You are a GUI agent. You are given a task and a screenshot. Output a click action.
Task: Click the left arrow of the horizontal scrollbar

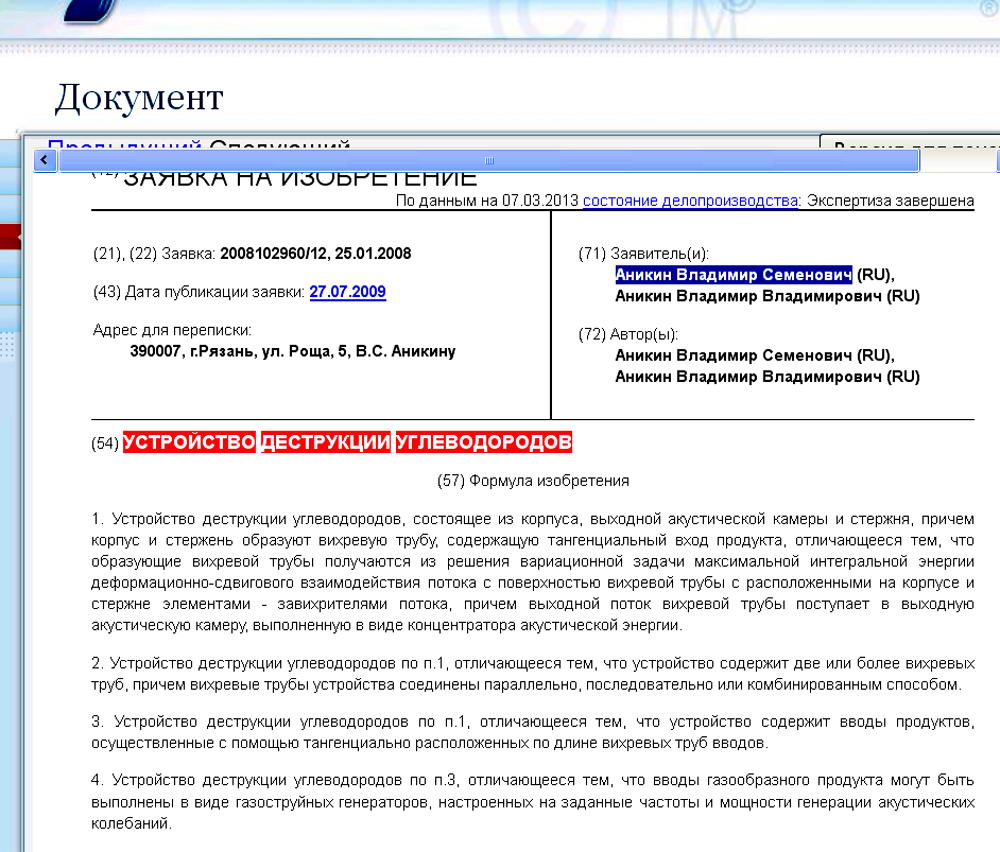coord(44,160)
